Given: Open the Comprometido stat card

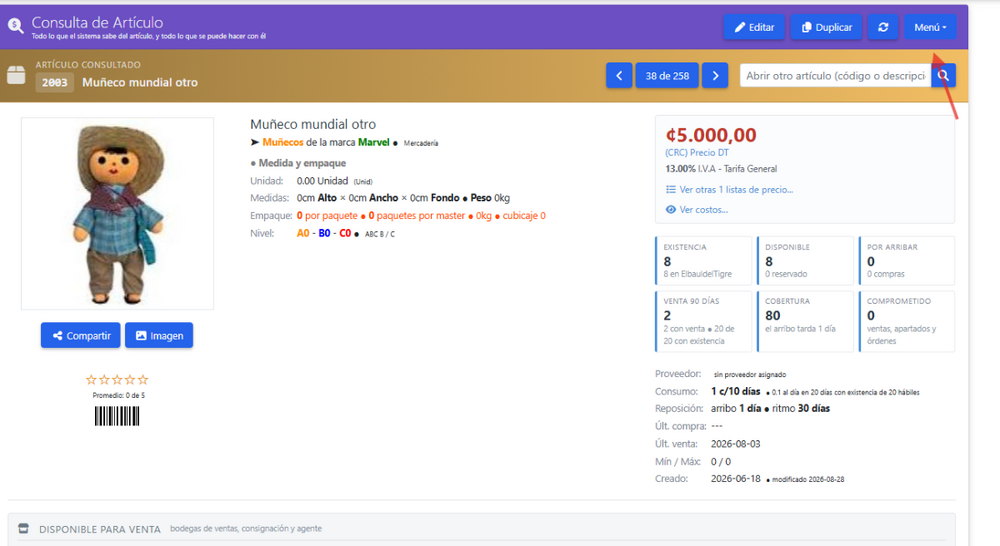Looking at the screenshot, I should (906, 321).
